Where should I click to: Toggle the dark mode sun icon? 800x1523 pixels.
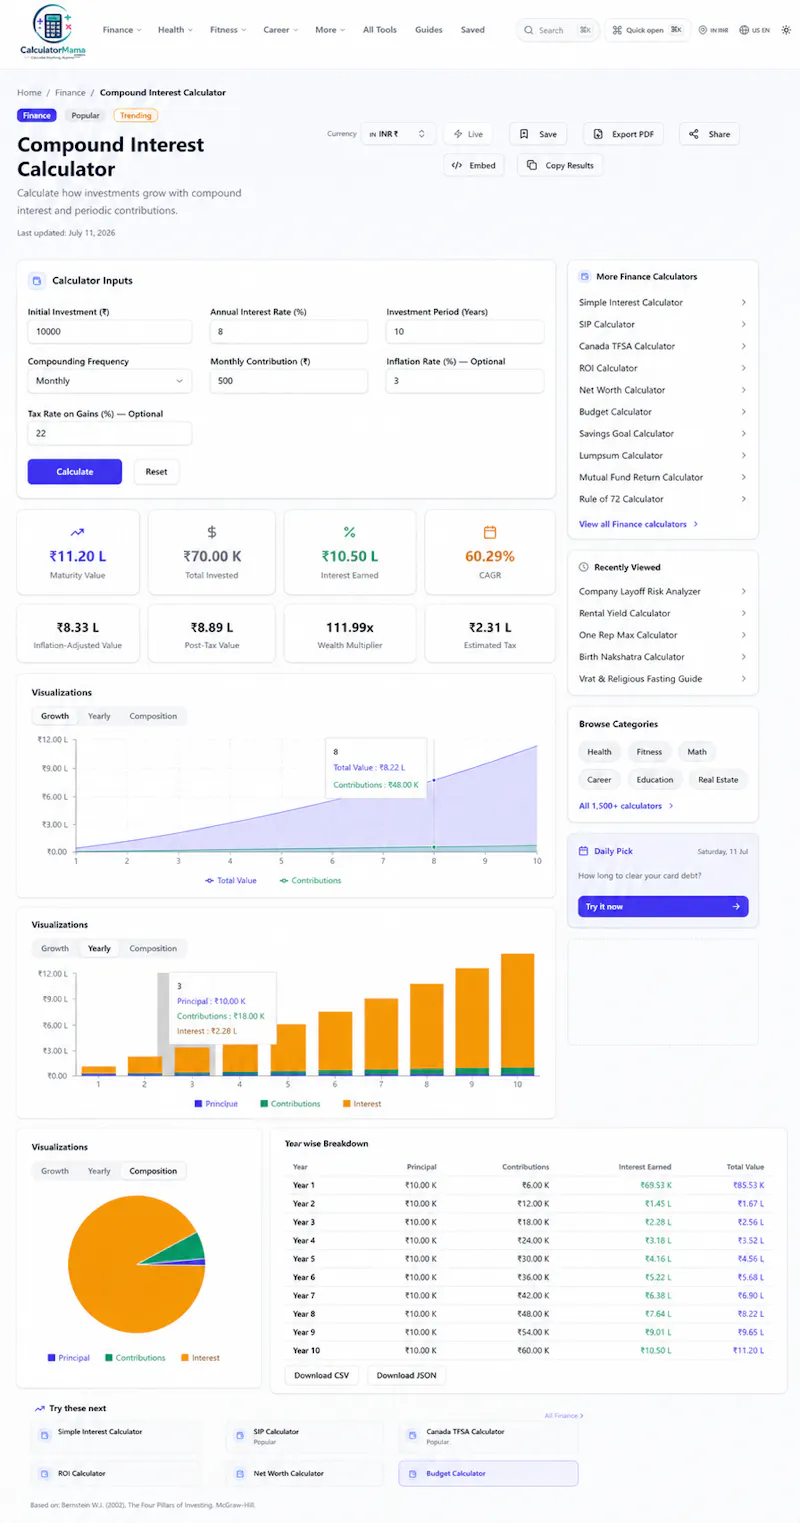(786, 30)
